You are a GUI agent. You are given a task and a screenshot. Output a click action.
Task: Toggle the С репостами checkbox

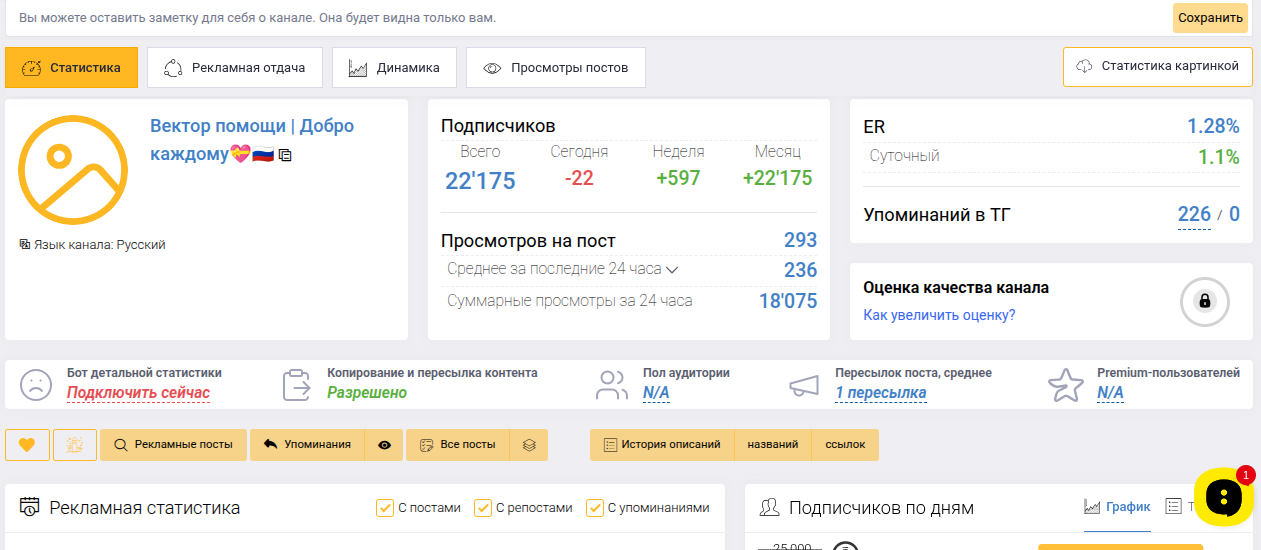tap(483, 508)
